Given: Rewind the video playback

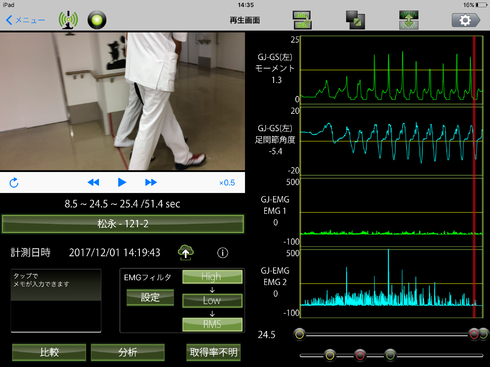Looking at the screenshot, I should [93, 182].
